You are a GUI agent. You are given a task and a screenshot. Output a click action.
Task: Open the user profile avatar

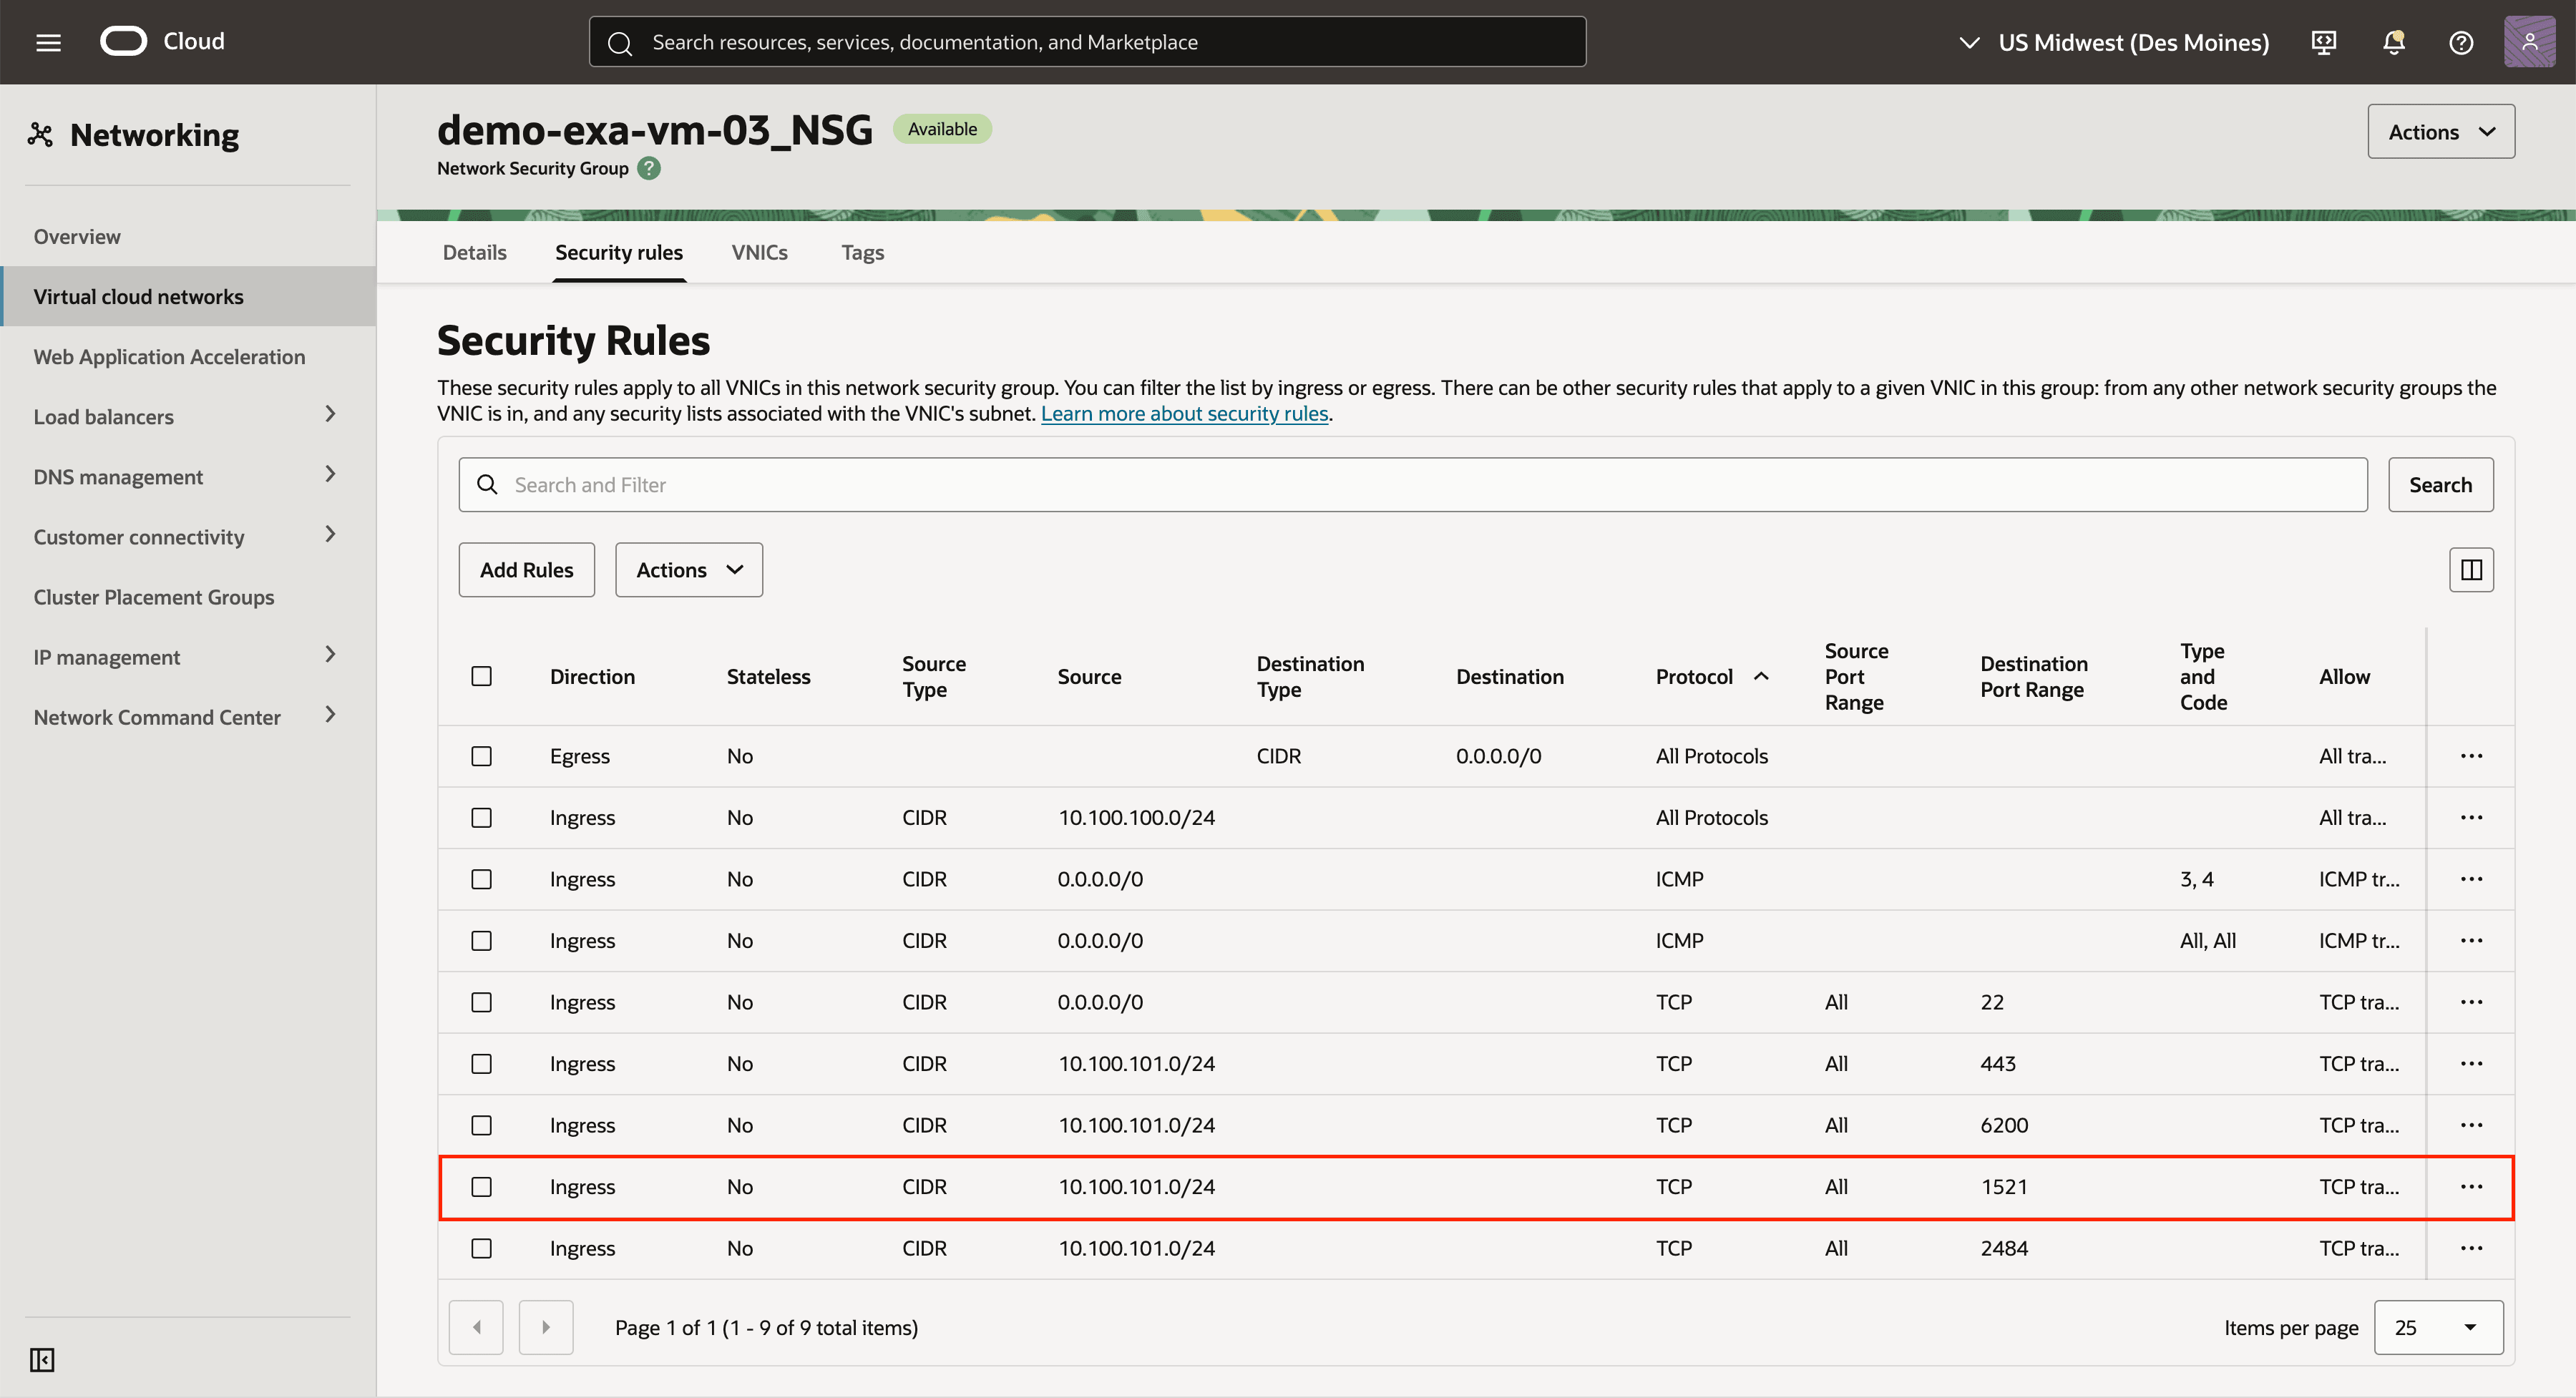[2530, 42]
